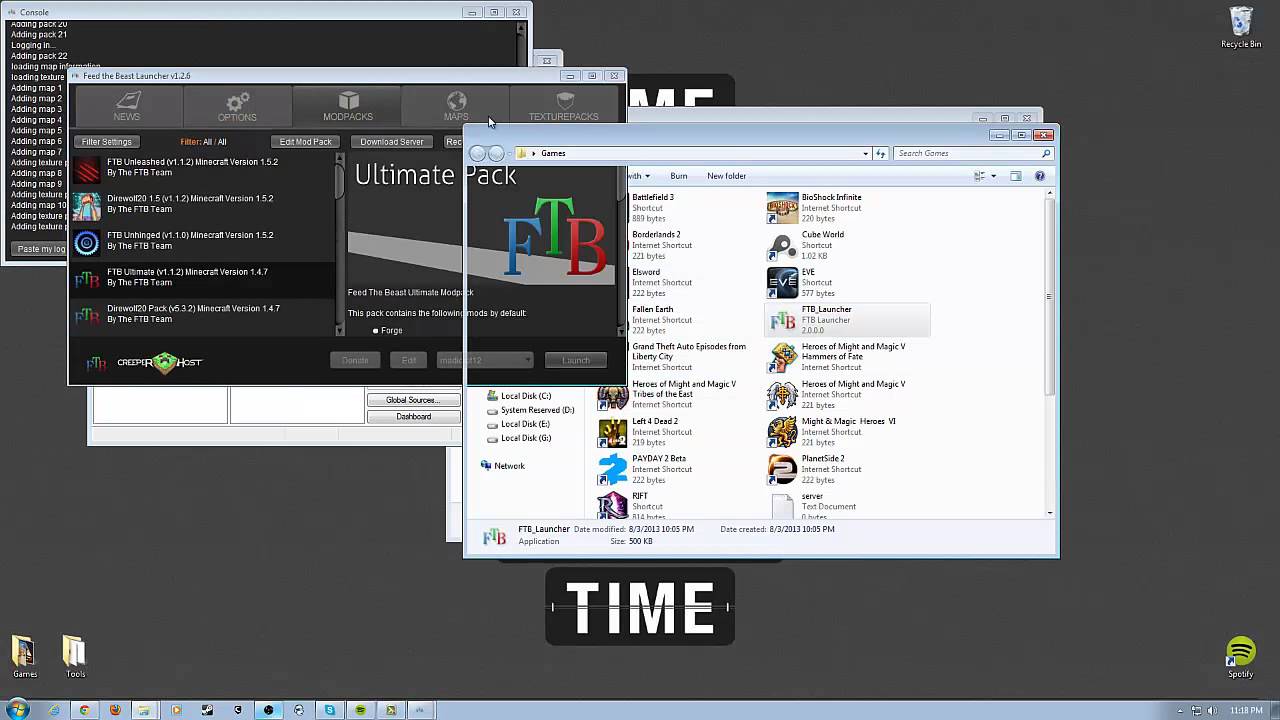Select System Reserved (D:) drive
The image size is (1280, 720).
[530, 410]
